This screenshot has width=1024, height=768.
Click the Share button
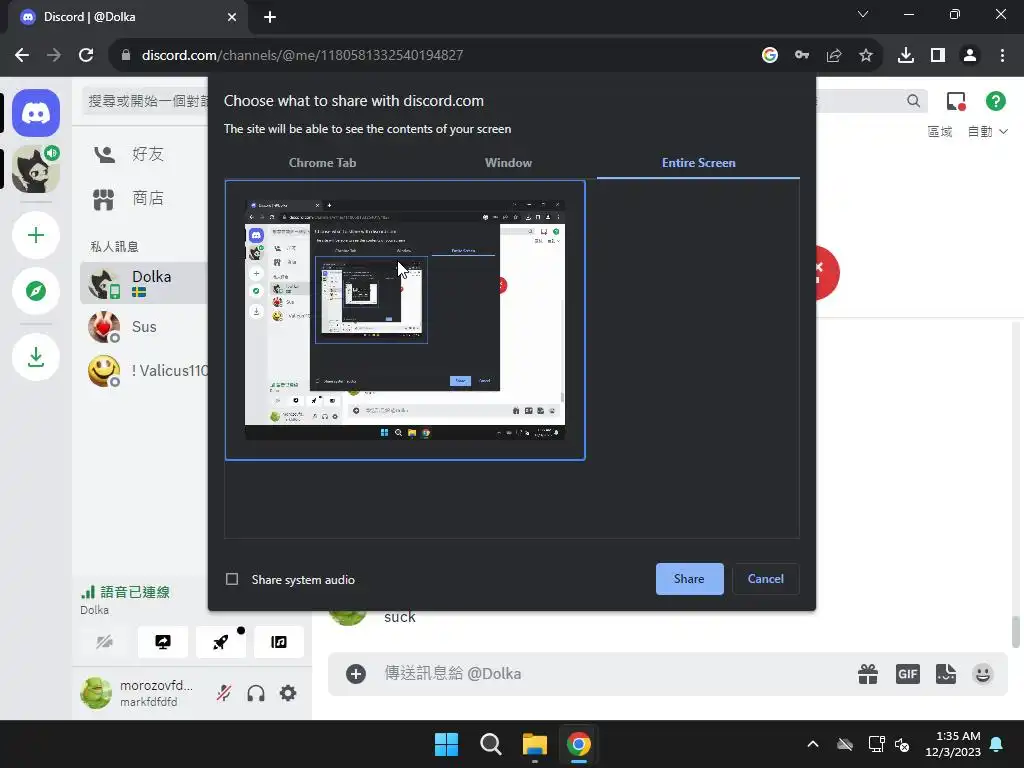[x=690, y=579]
